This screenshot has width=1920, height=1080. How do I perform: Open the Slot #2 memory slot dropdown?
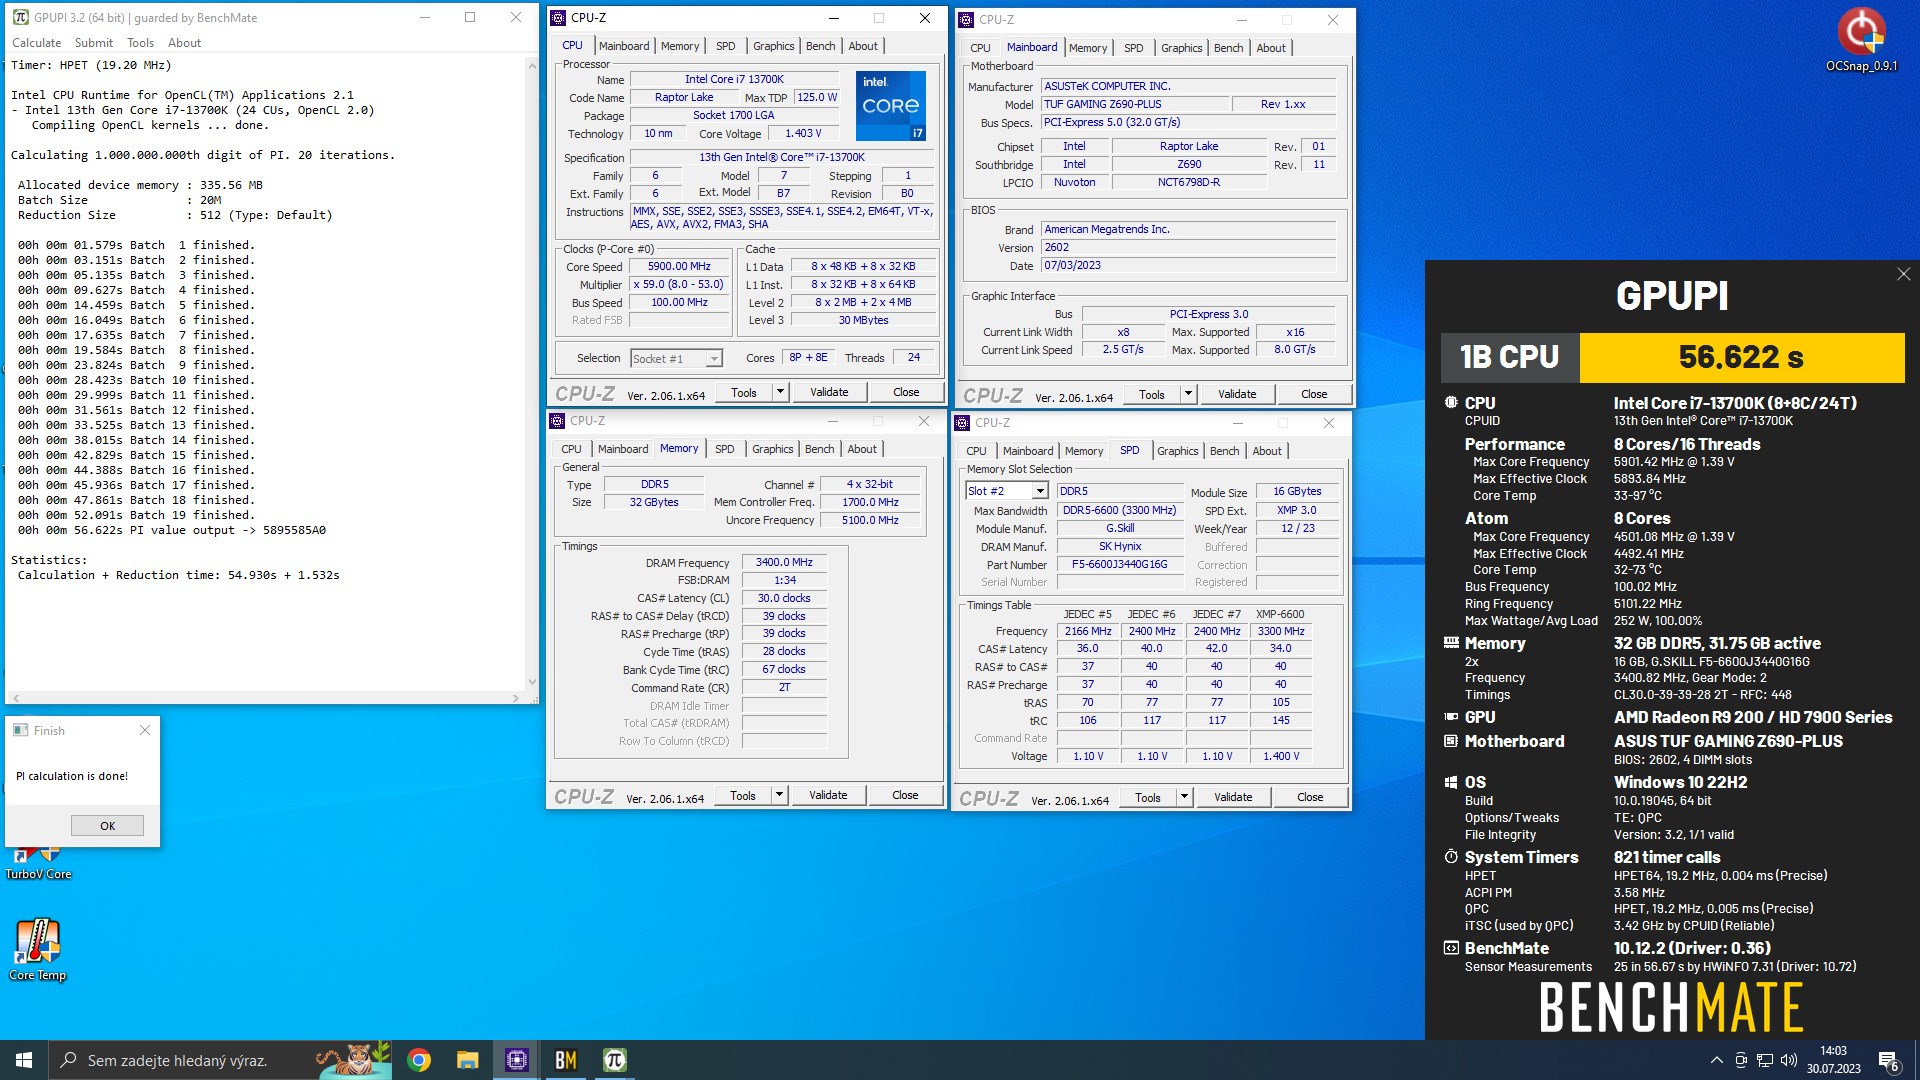pyautogui.click(x=1006, y=491)
